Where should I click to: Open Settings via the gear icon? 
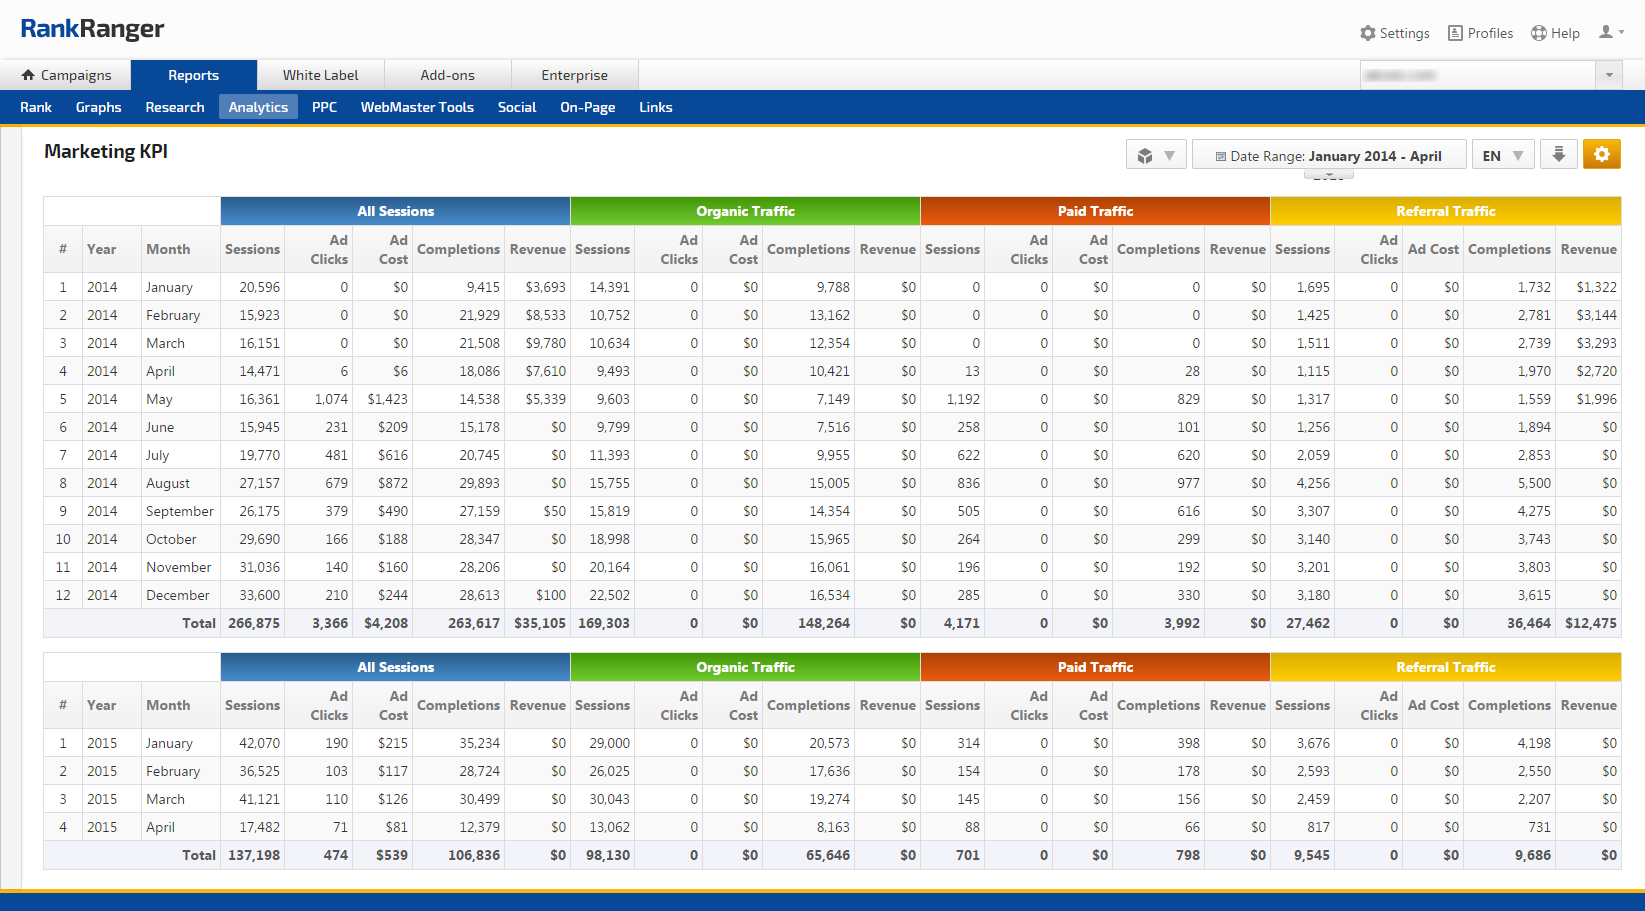(x=1368, y=33)
